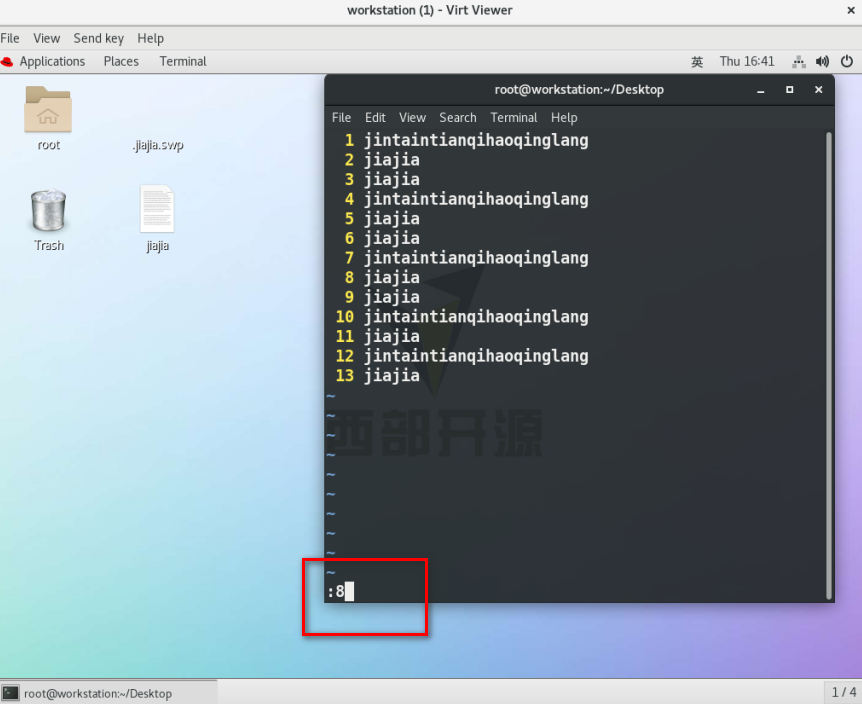
Task: Open the volume speaker tray icon
Action: coord(822,62)
